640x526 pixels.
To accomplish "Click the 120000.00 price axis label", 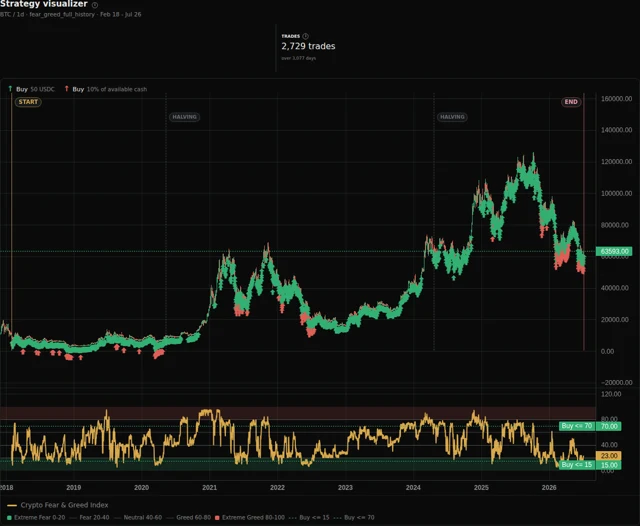I will 616,162.
